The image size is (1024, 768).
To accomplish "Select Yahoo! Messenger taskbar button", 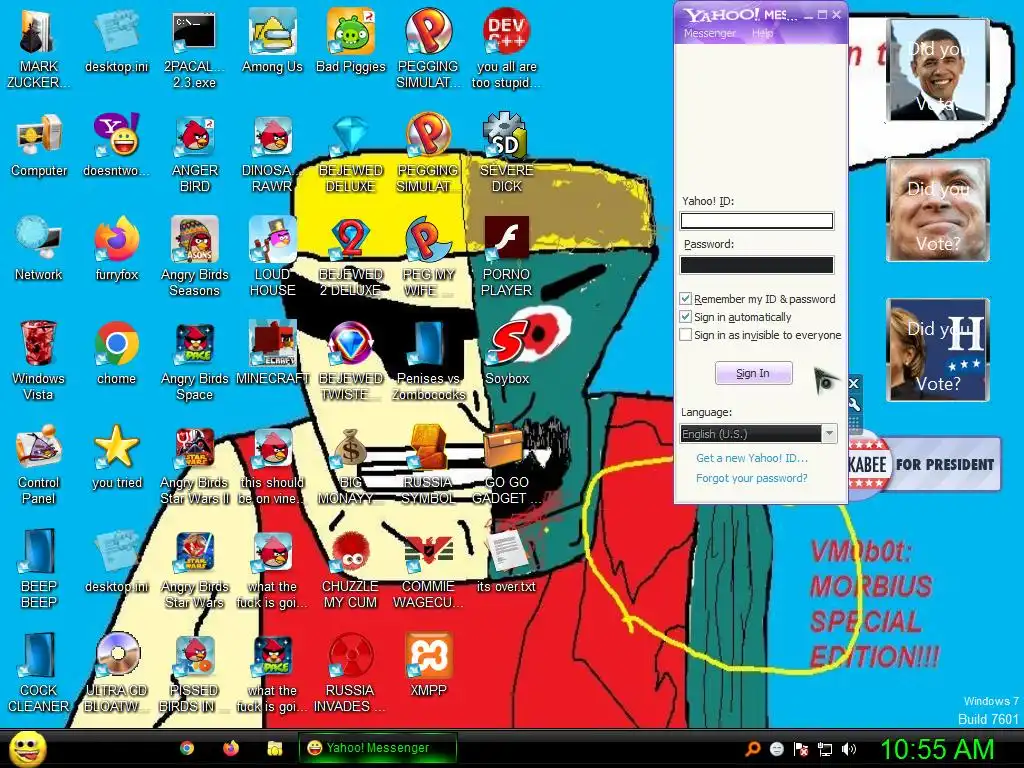I will (377, 748).
